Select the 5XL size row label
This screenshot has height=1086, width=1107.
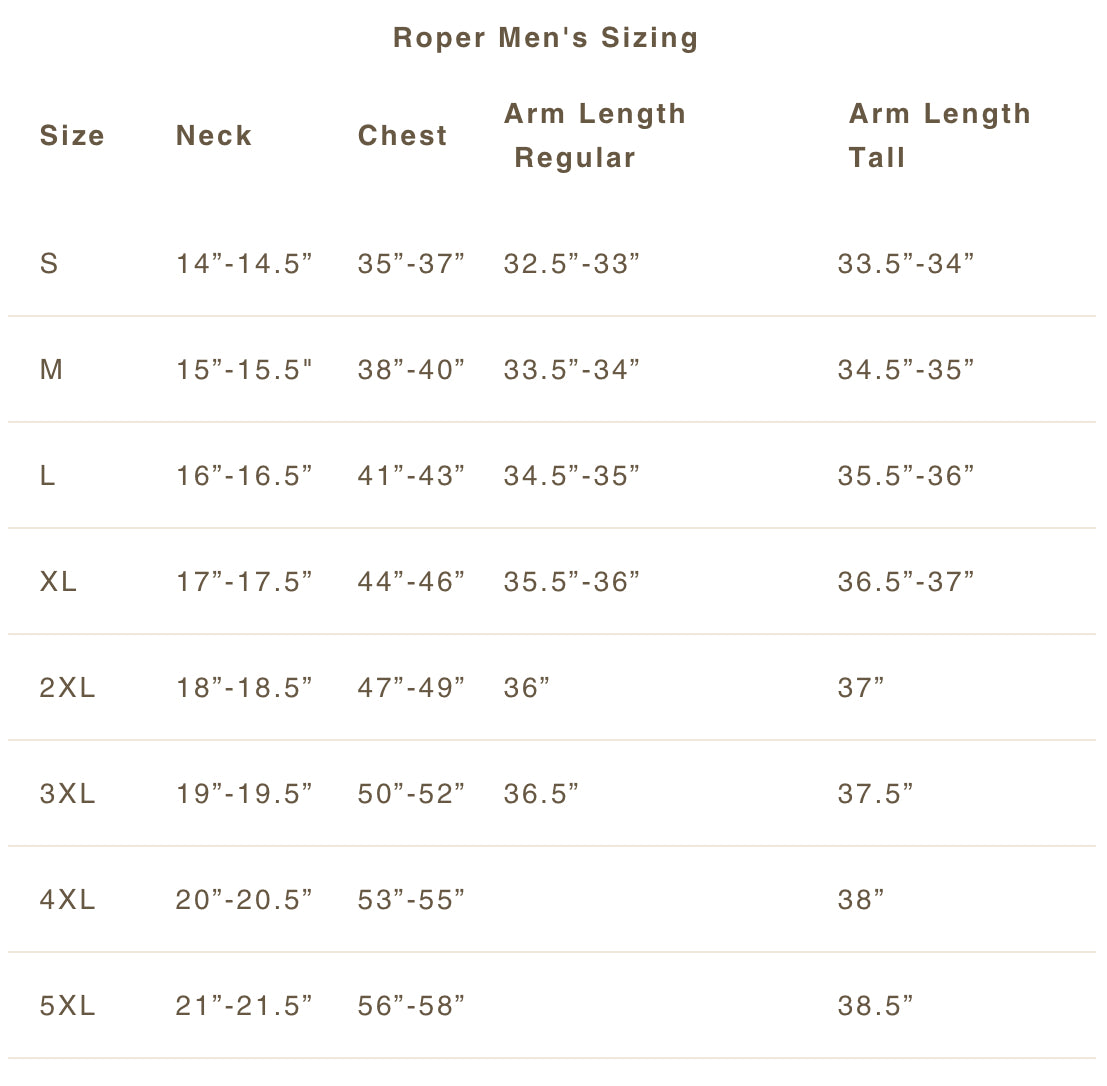pos(67,1006)
